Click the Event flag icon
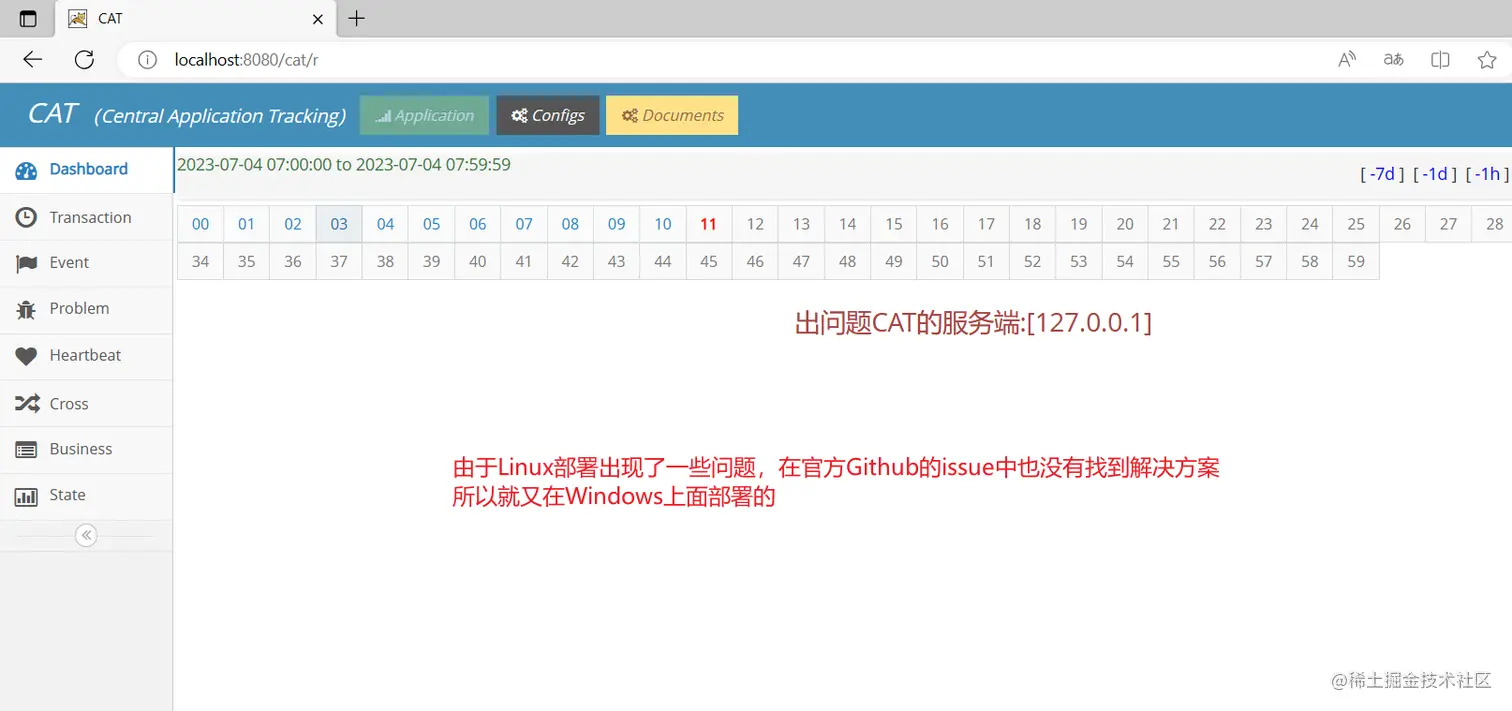Viewport: 1512px width, 711px height. coord(26,263)
